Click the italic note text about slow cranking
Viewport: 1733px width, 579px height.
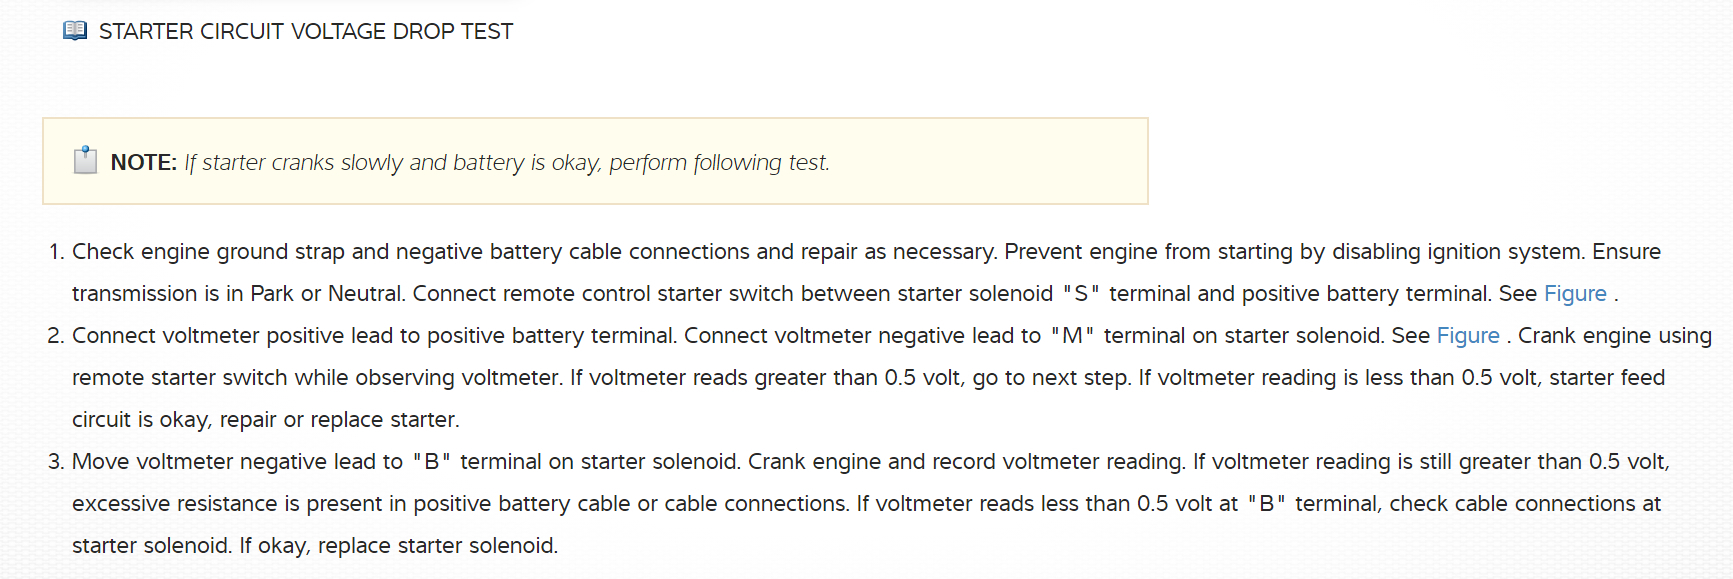click(506, 163)
